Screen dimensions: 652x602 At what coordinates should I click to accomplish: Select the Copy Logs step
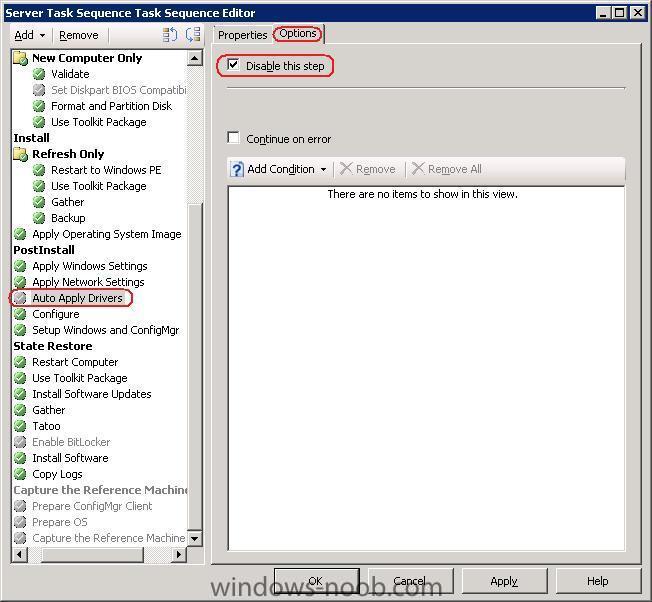pos(57,474)
